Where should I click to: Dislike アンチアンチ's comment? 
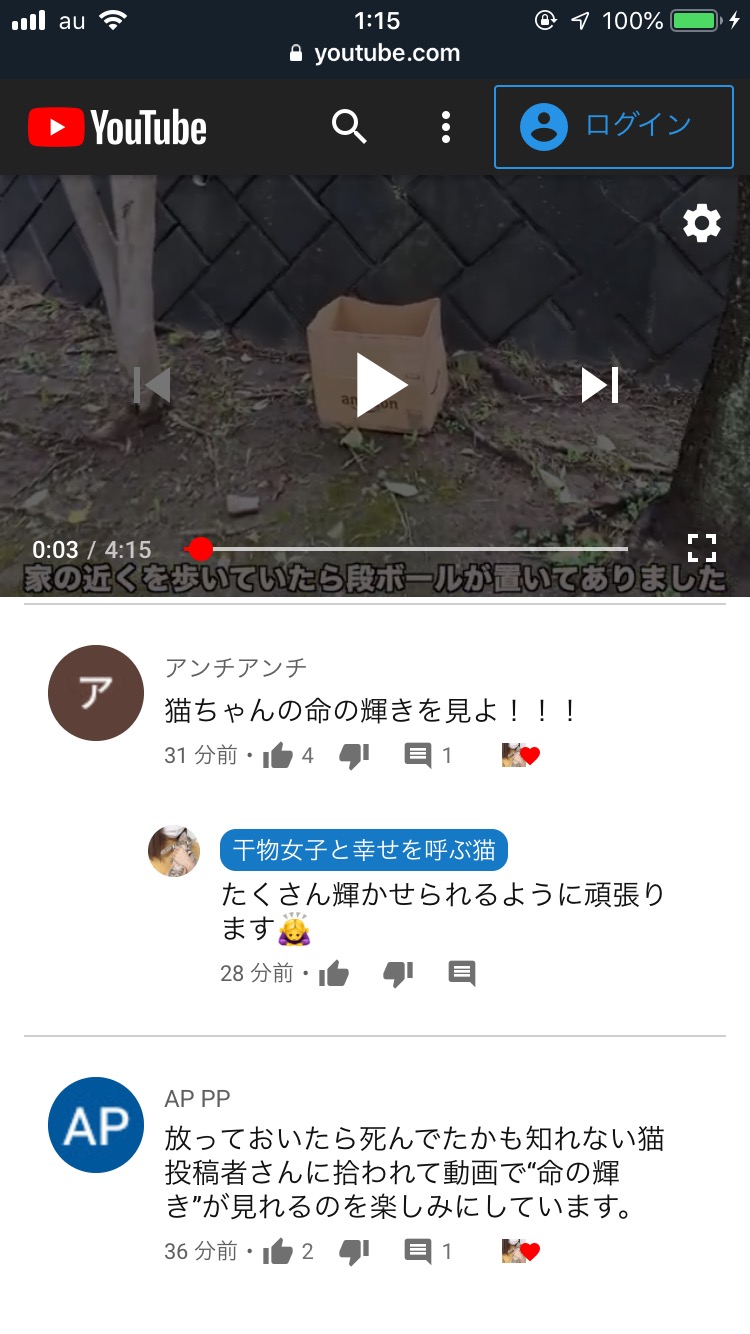(x=354, y=756)
